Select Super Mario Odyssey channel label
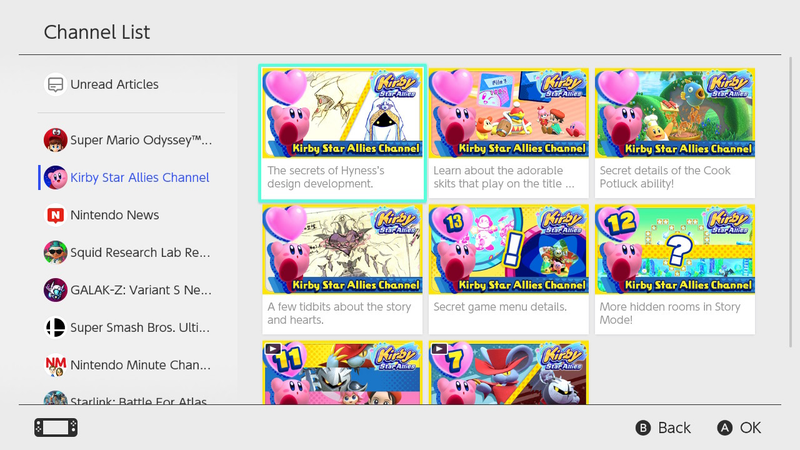 (x=141, y=140)
